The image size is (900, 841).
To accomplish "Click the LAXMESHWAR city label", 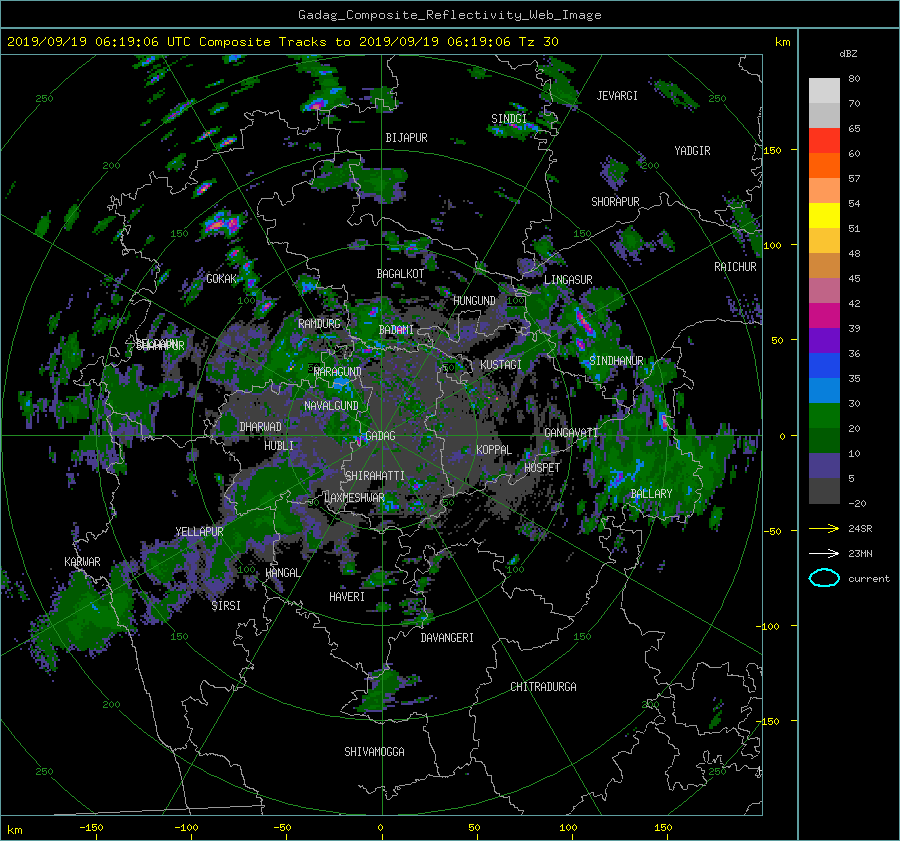I will tap(354, 498).
